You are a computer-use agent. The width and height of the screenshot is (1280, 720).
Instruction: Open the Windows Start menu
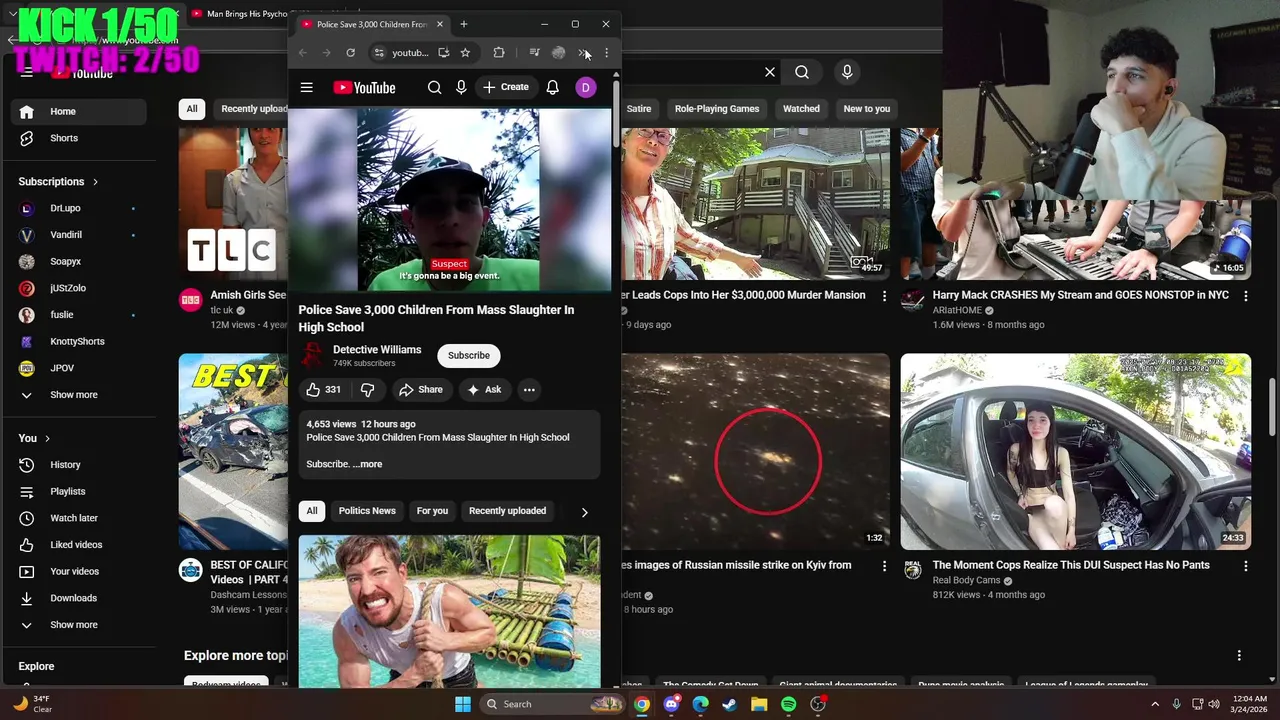point(463,704)
